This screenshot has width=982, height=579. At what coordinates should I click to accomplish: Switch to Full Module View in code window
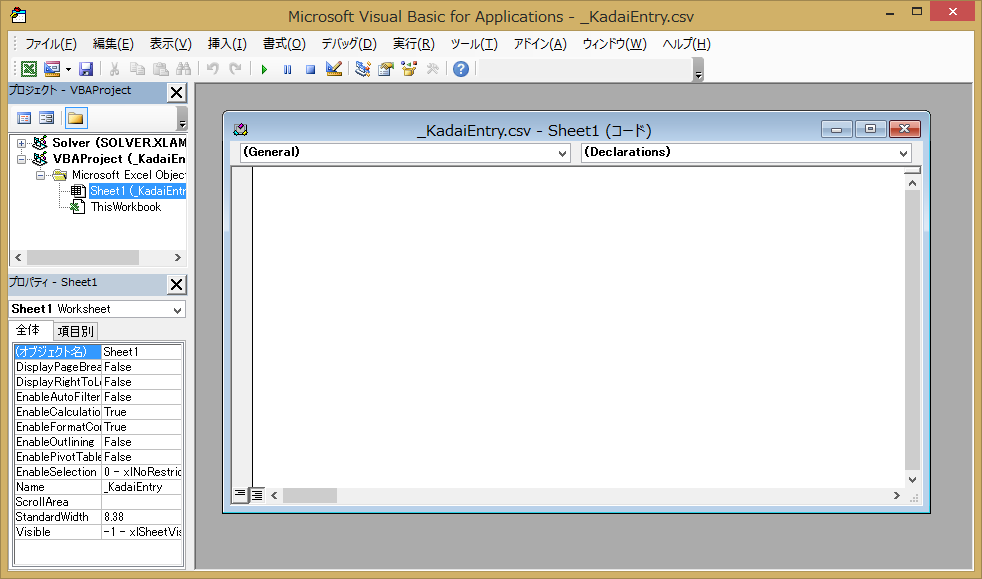[257, 495]
